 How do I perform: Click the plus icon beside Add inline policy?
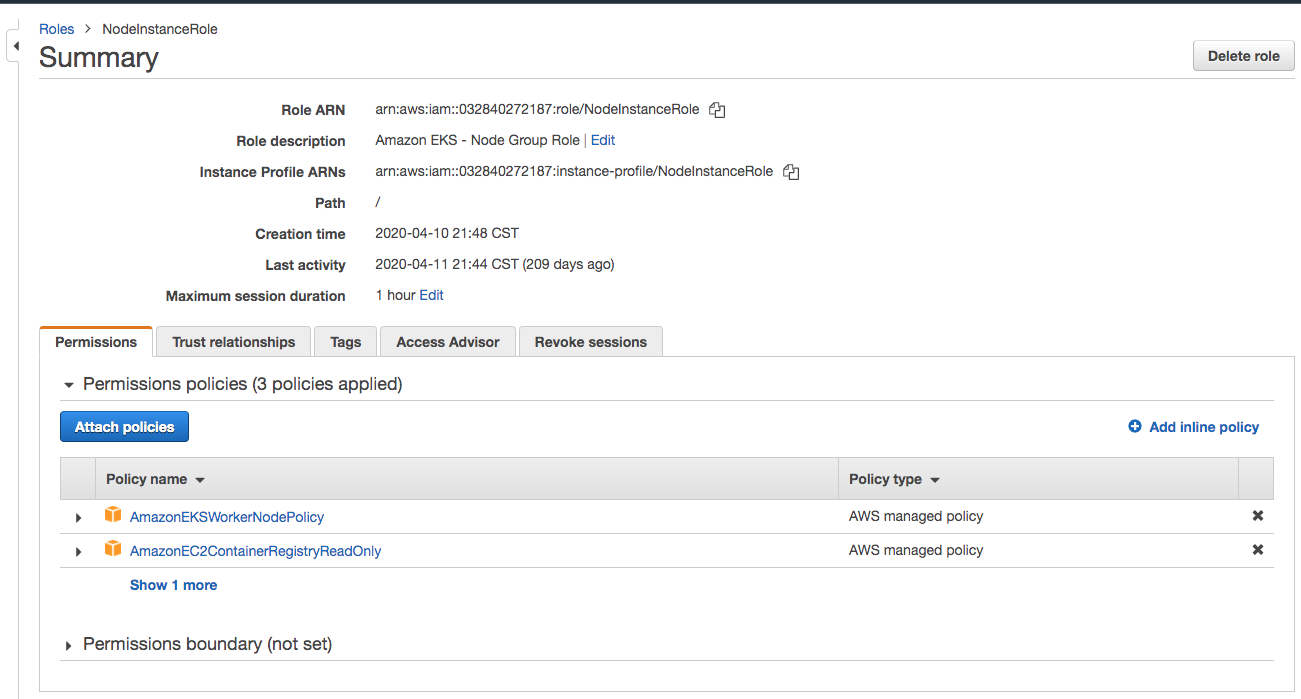click(1134, 426)
